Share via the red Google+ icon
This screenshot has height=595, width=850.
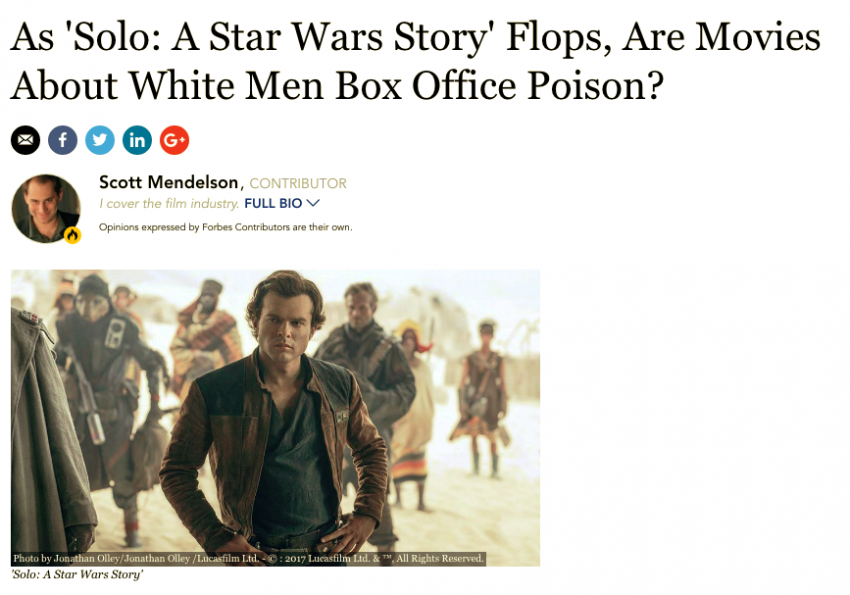175,140
